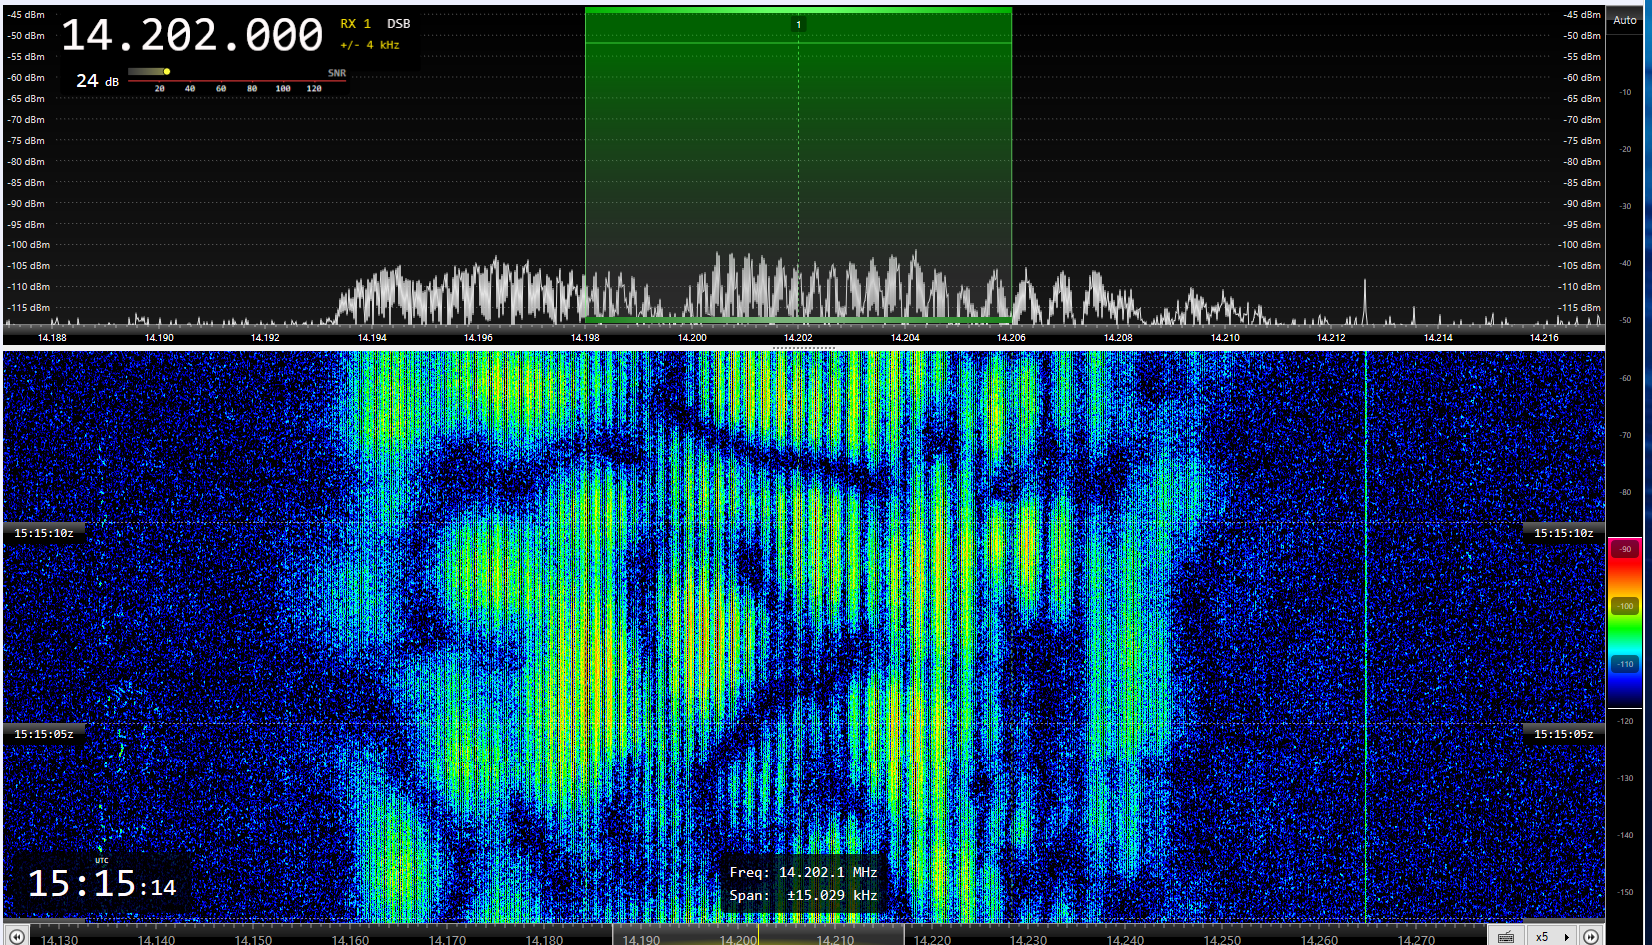Click the yellow -100 waterfall color handle
Viewport: 1652px width, 945px height.
pos(1625,606)
